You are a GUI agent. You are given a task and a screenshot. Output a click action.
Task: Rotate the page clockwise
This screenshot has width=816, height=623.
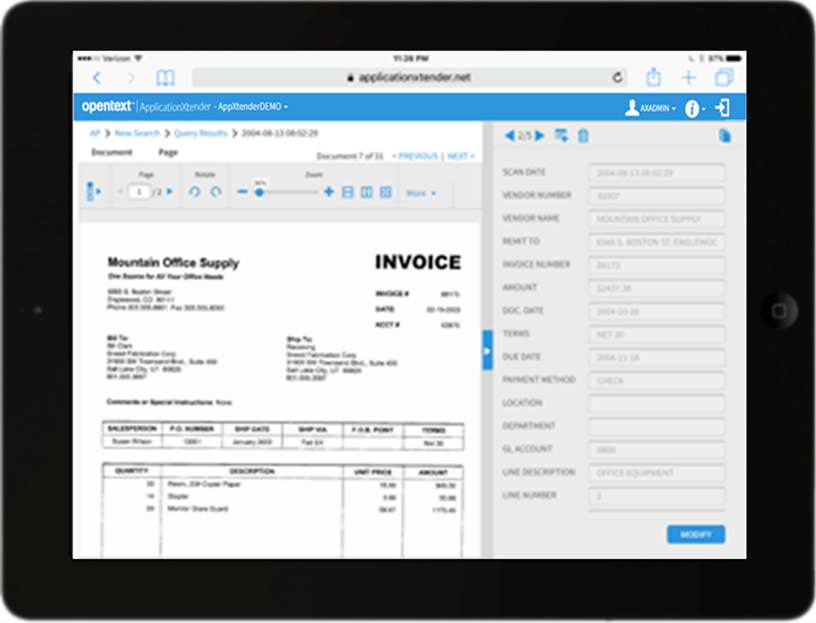216,192
